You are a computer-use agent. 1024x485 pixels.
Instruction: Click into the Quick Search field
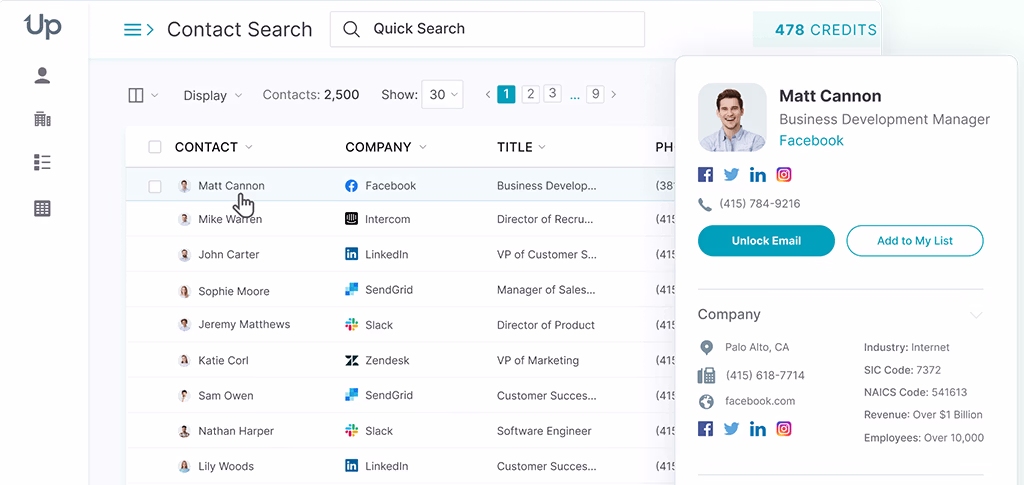pyautogui.click(x=487, y=29)
